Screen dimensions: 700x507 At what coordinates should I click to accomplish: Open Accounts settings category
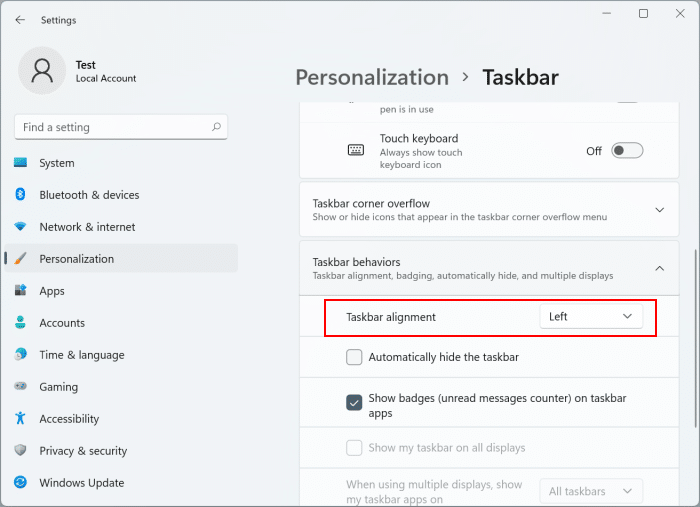[x=121, y=323]
